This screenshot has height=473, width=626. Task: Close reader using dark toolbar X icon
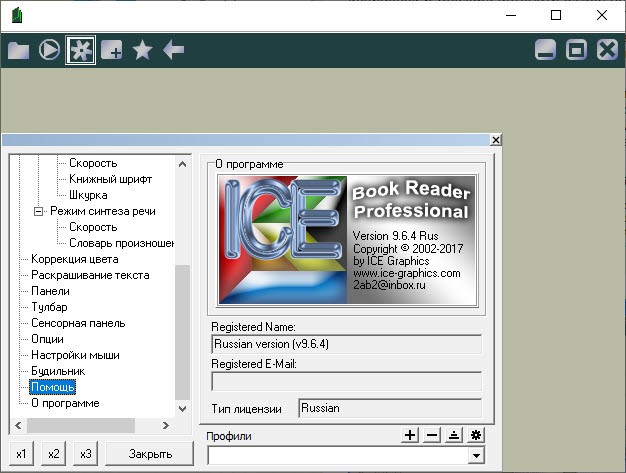click(x=607, y=50)
